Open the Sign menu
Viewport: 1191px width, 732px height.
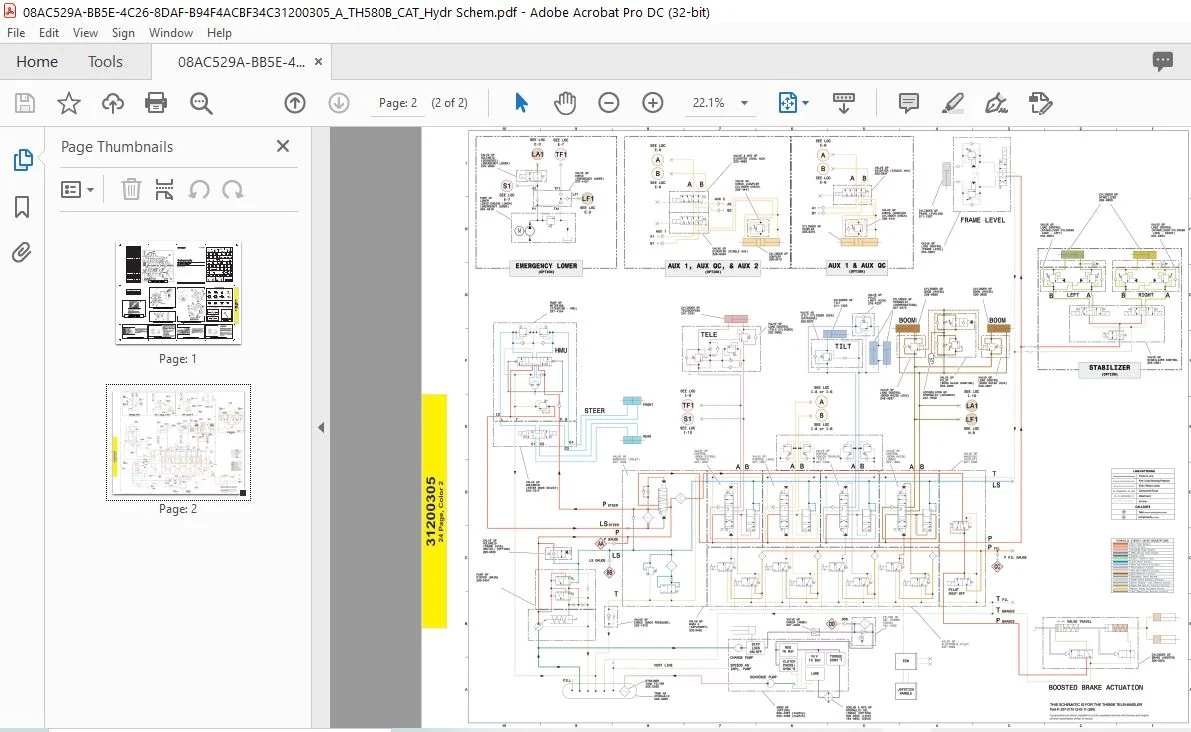pyautogui.click(x=123, y=33)
